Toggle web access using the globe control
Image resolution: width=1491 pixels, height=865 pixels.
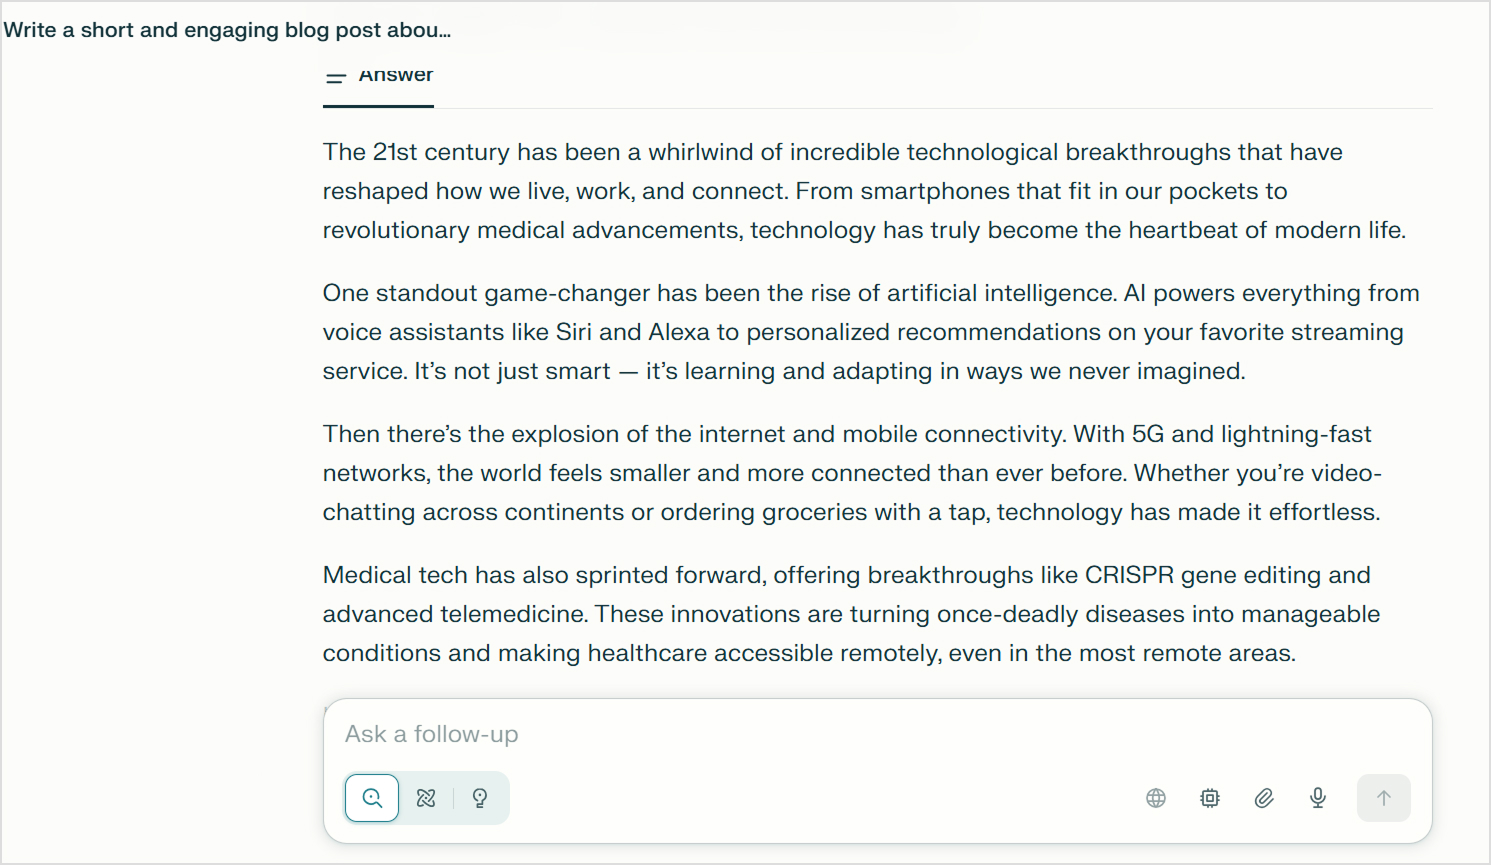click(1155, 798)
